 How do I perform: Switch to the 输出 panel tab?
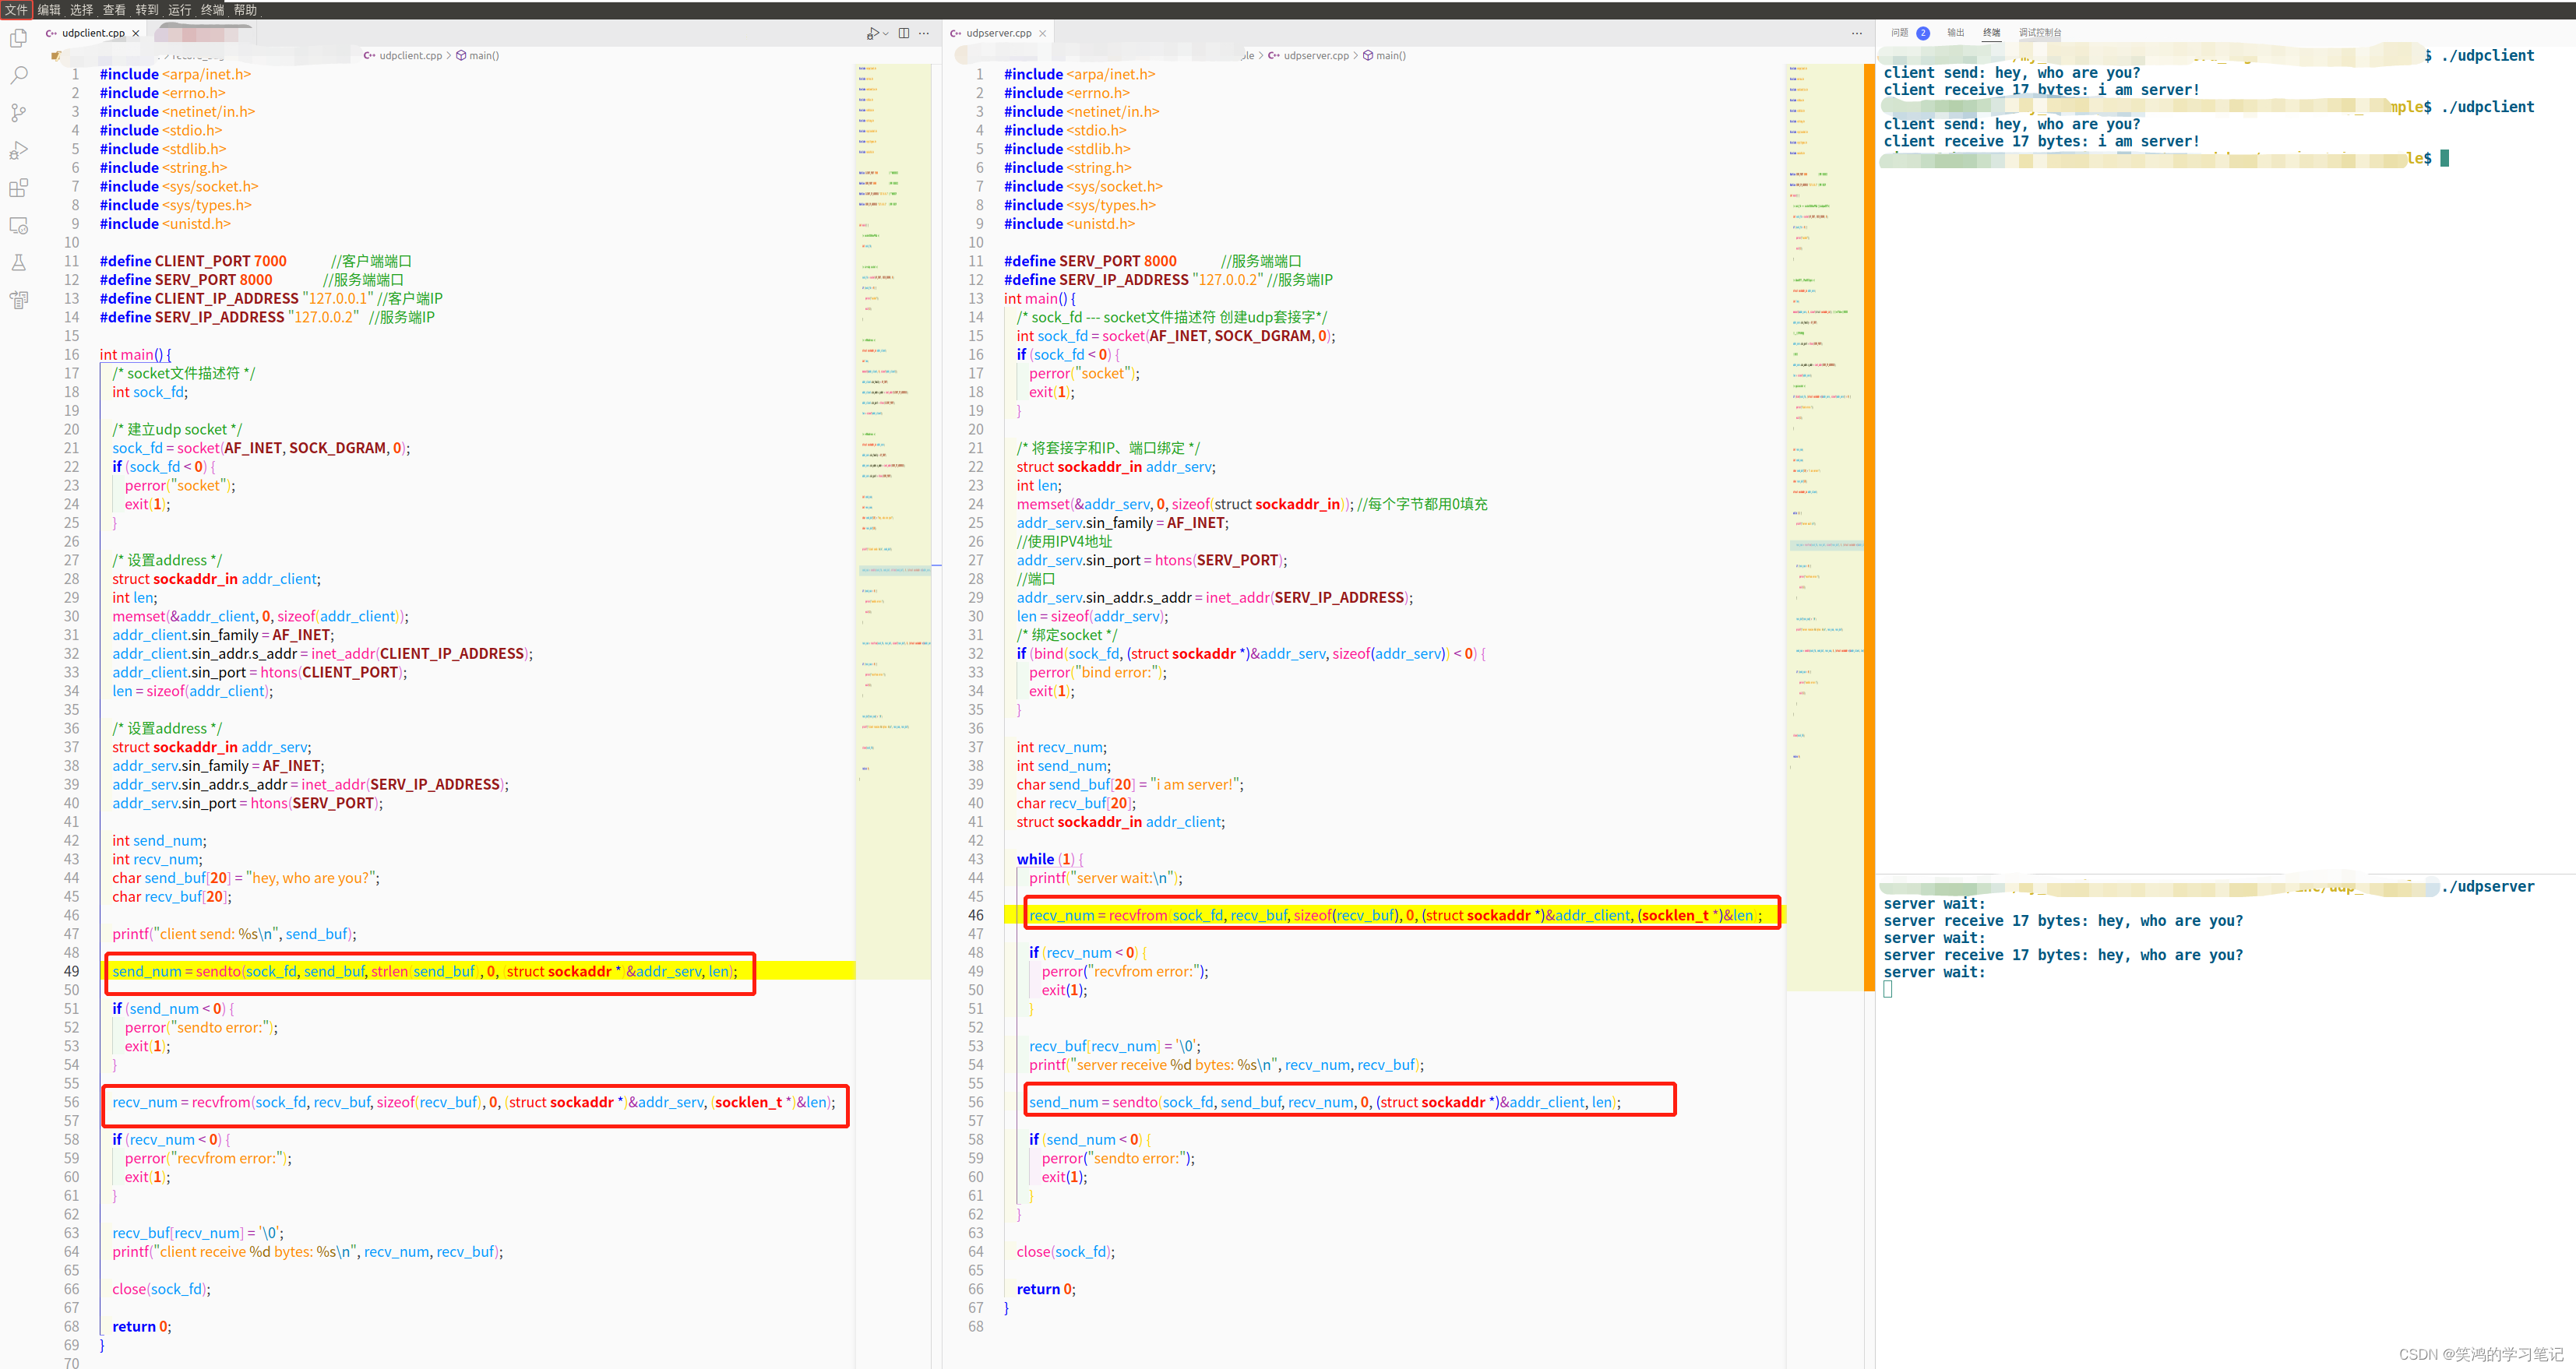tap(1955, 32)
